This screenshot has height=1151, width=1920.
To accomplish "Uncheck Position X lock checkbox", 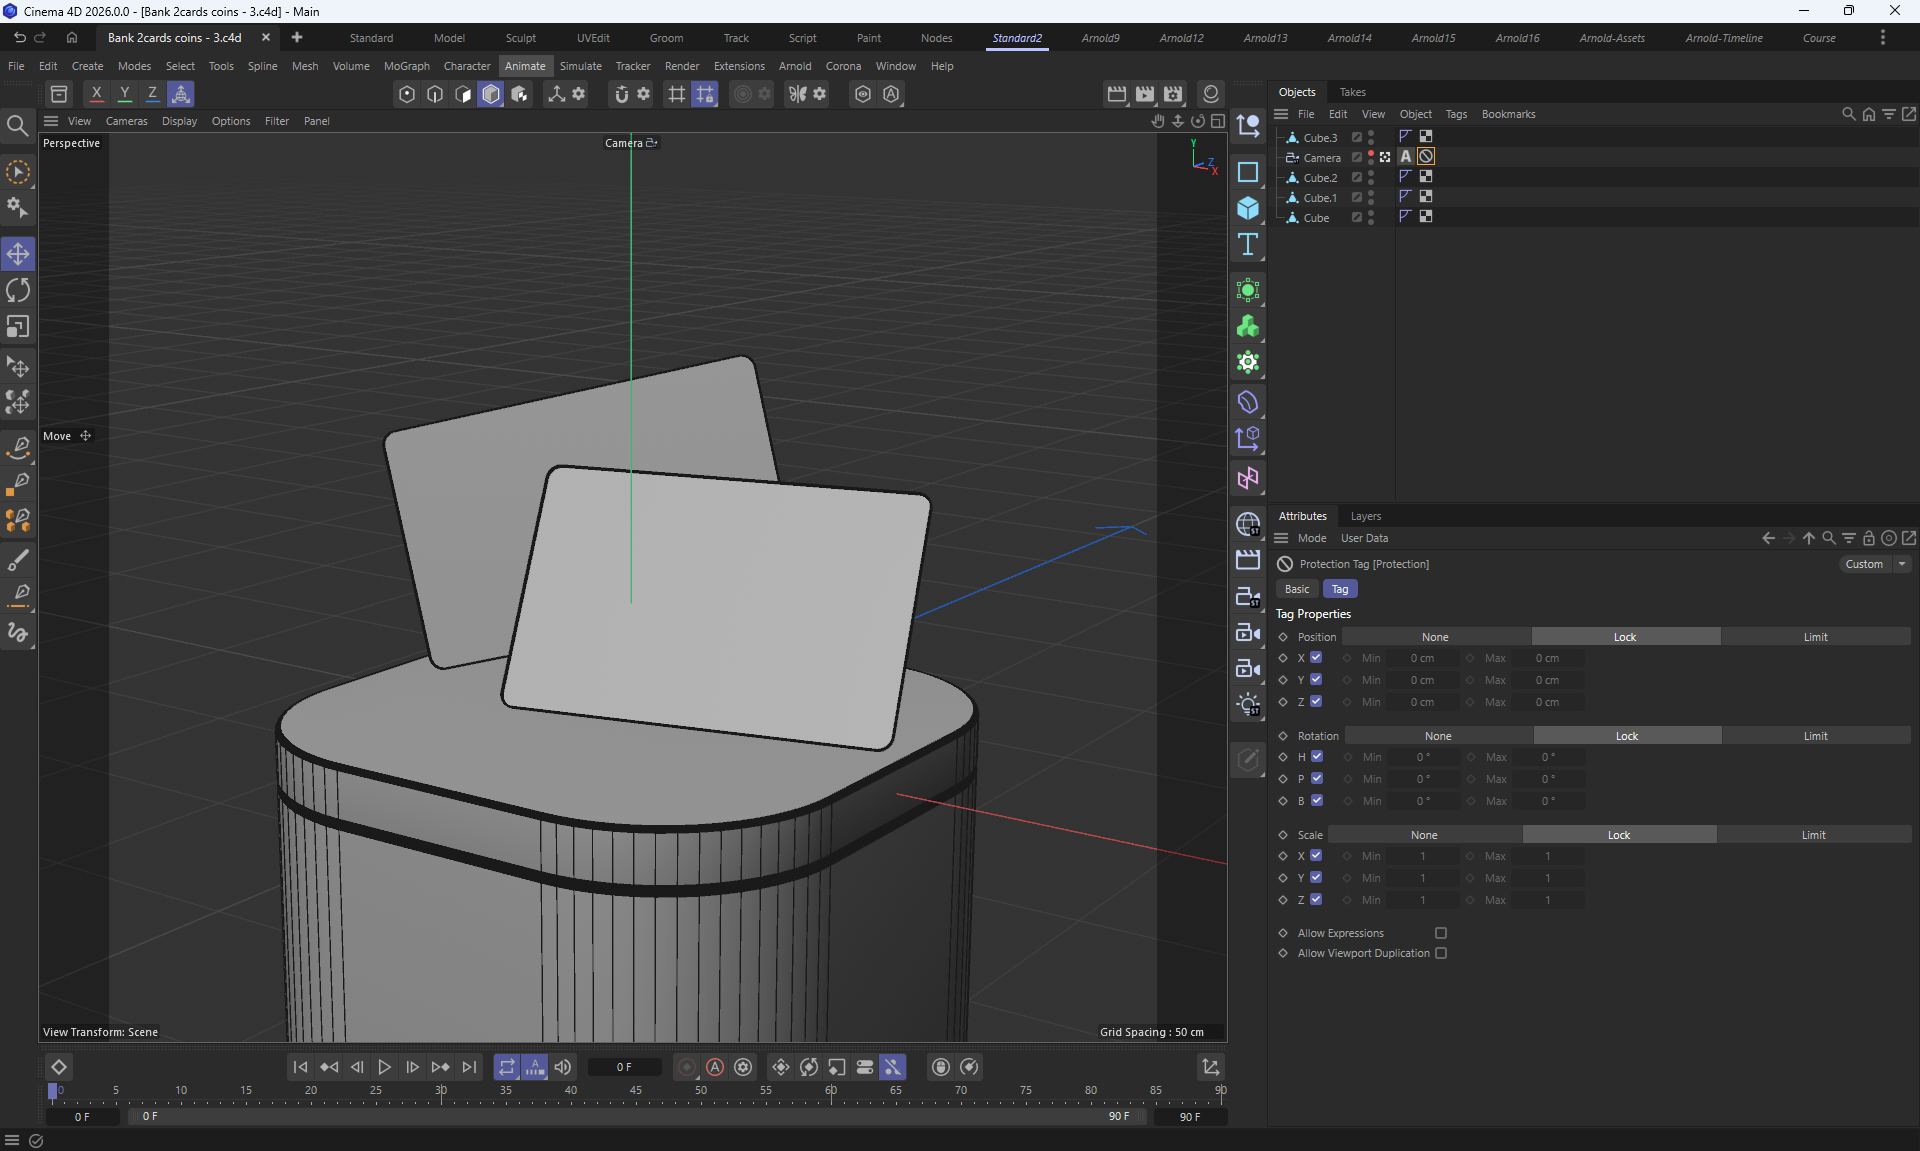I will 1316,658.
